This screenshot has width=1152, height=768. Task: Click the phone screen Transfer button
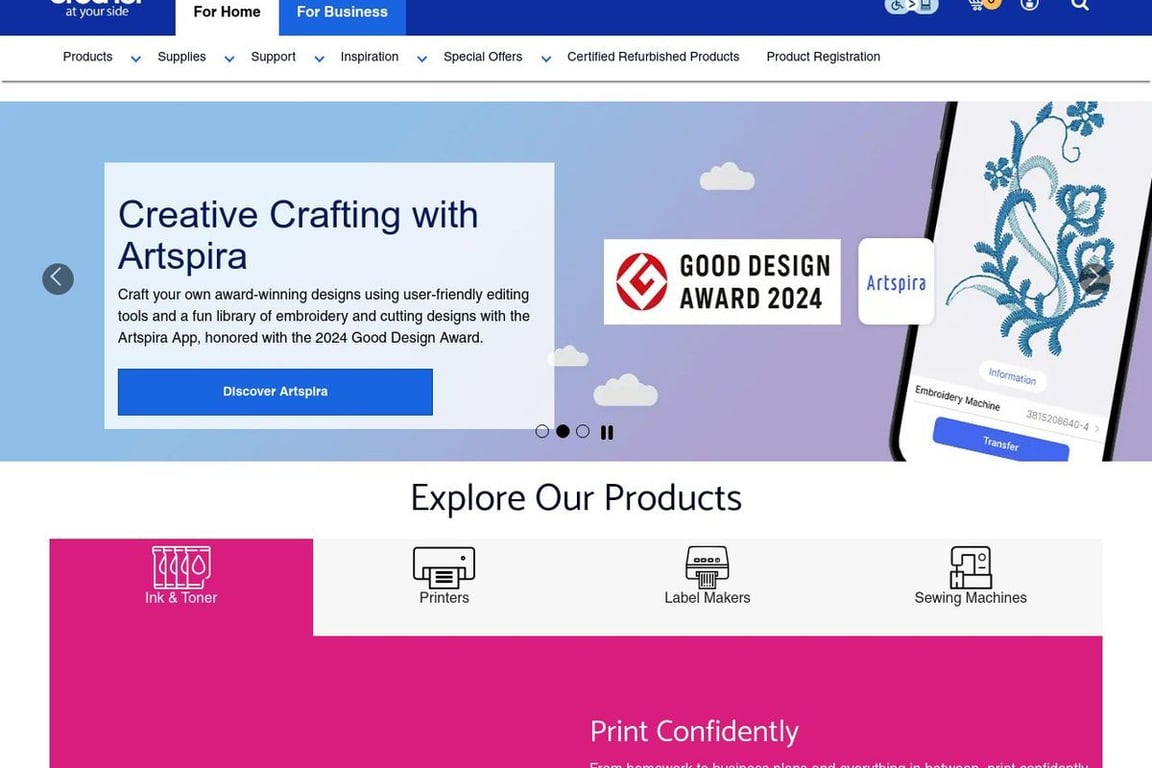coord(1001,442)
